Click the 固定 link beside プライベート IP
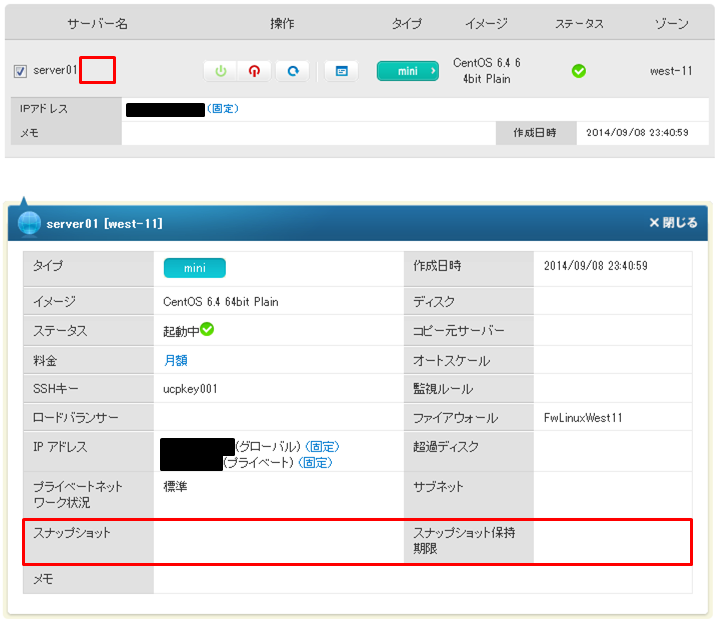Image resolution: width=720 pixels, height=623 pixels. coord(316,462)
